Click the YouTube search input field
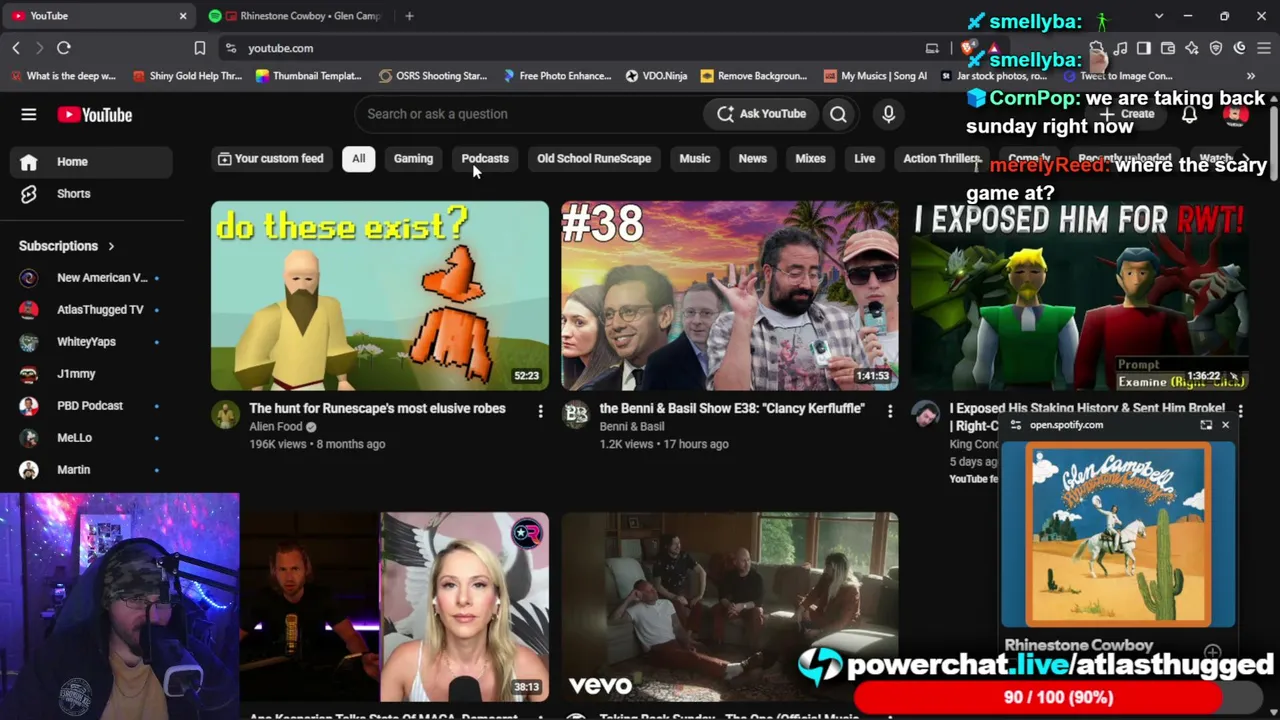Screen dimensions: 1280x720 click(x=530, y=114)
